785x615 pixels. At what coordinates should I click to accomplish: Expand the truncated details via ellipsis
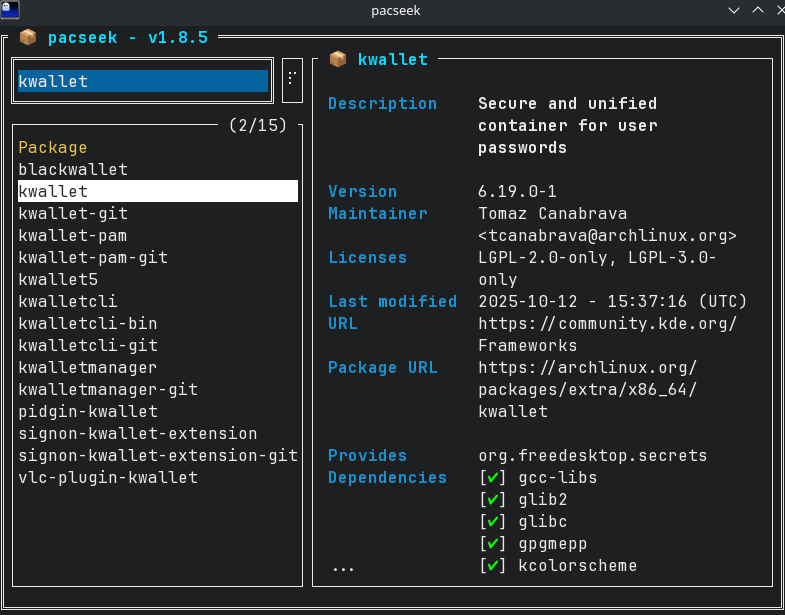point(343,566)
